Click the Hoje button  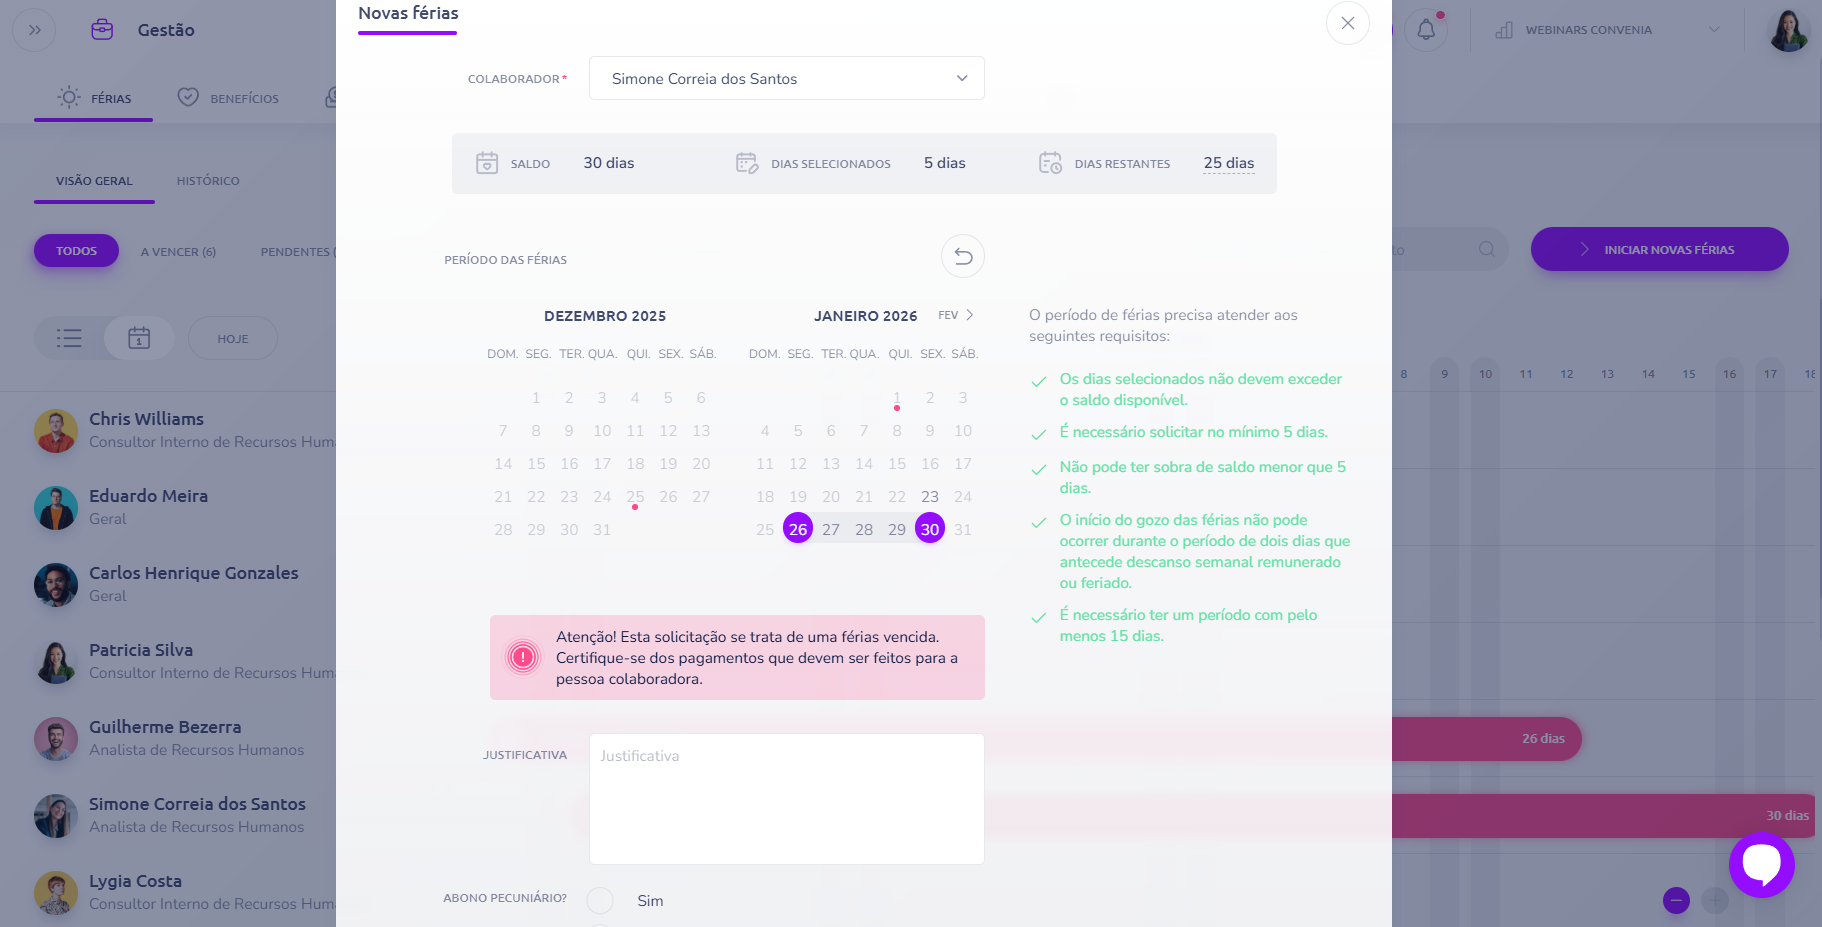coord(233,339)
